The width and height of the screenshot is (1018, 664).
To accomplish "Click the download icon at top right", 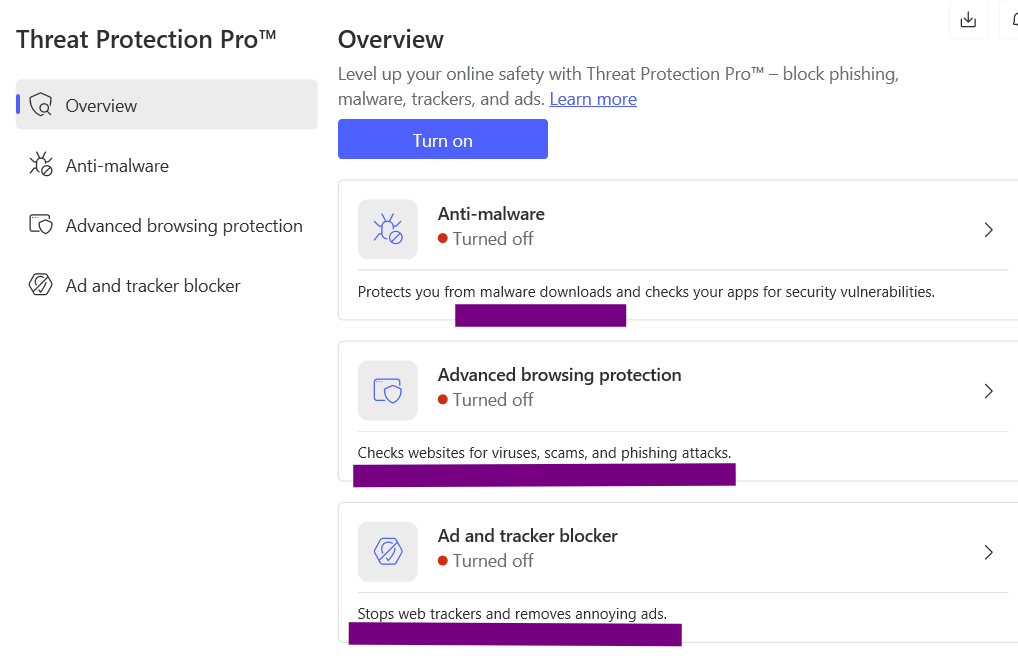I will point(967,20).
